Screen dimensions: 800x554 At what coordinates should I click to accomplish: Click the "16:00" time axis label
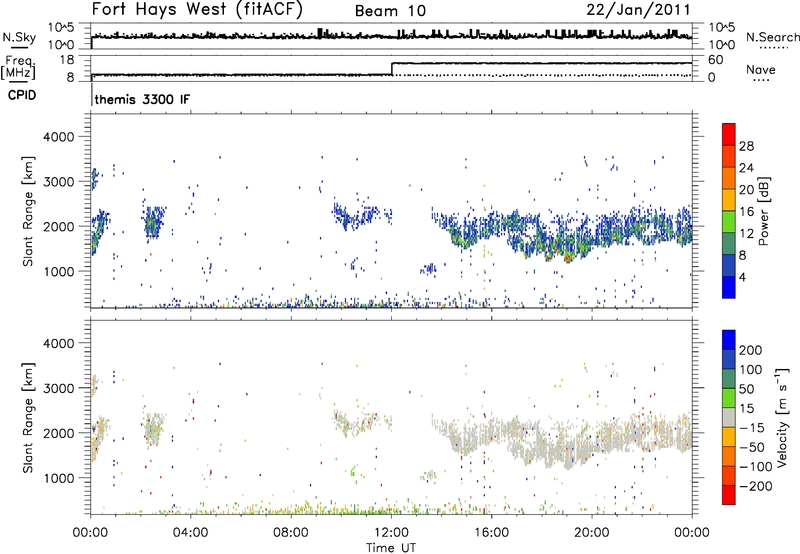[x=491, y=532]
